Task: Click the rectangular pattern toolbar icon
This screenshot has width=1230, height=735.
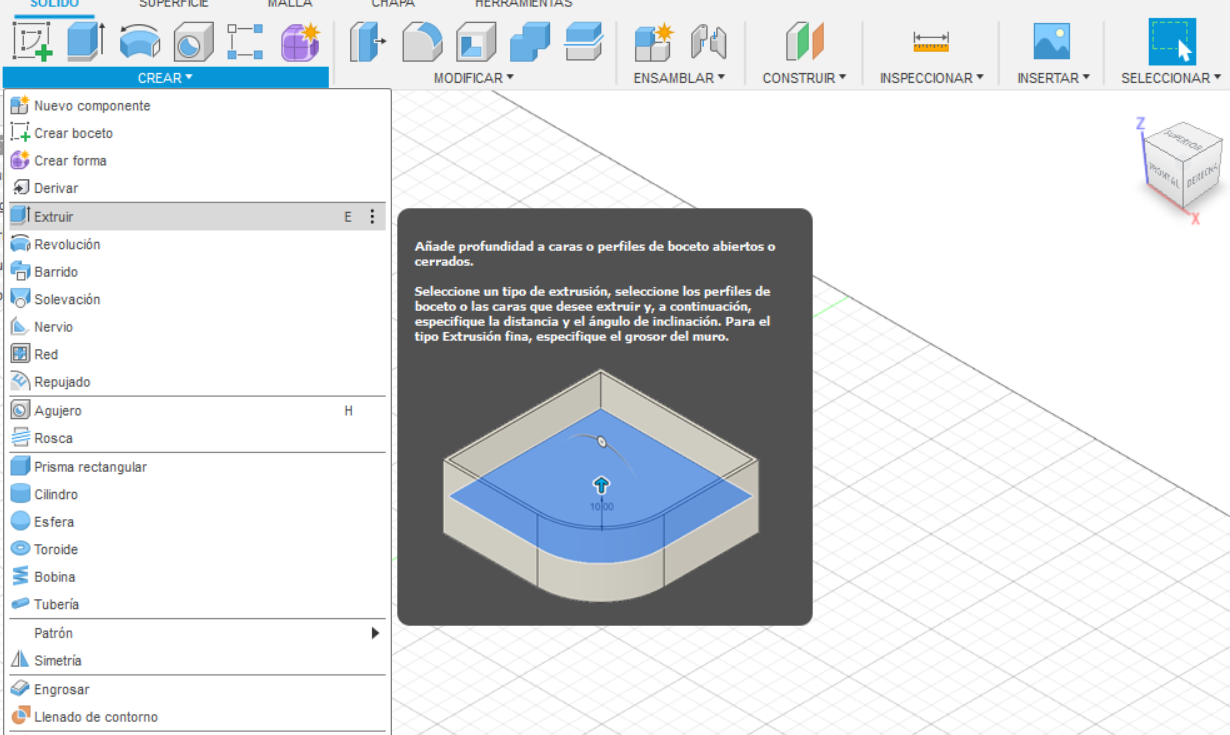Action: pyautogui.click(x=245, y=41)
